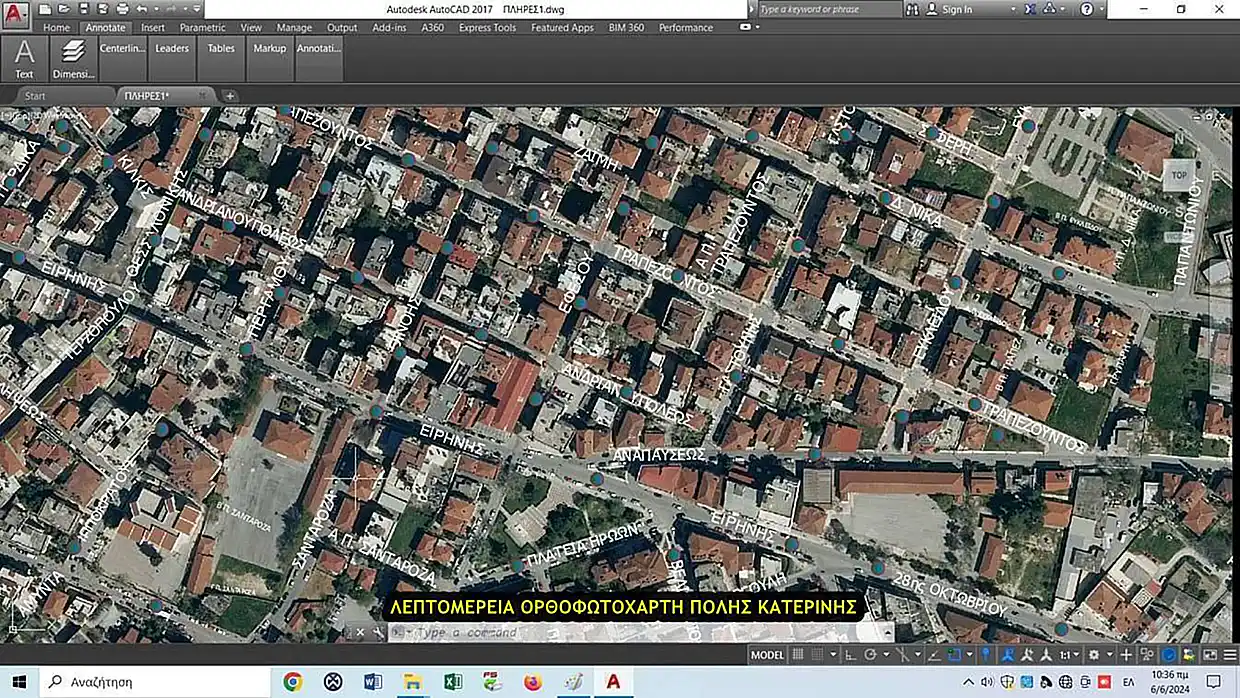The image size is (1240, 698).
Task: Click the Save icon in Quick Access toolbar
Action: (82, 9)
